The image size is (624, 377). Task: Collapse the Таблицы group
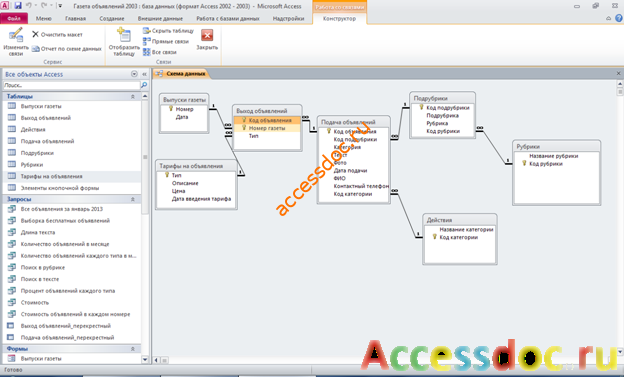click(x=133, y=96)
